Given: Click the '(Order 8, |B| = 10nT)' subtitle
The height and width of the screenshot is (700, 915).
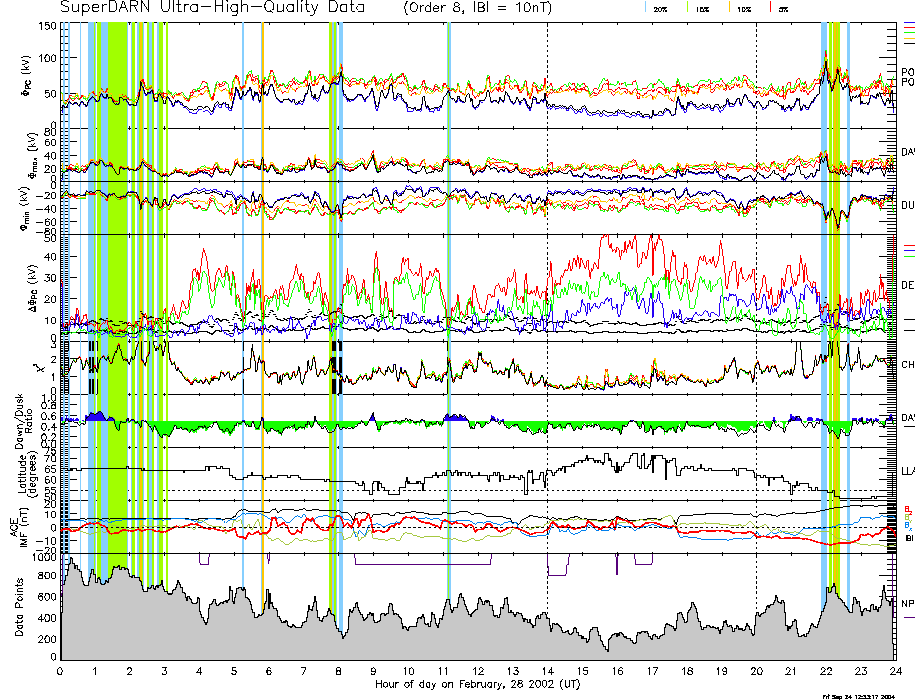Looking at the screenshot, I should pos(475,8).
